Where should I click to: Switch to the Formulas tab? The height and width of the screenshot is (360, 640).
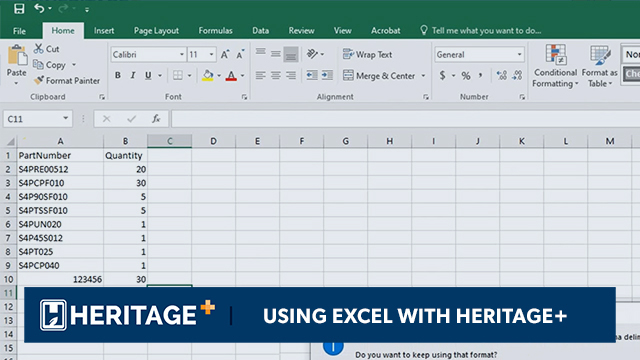coord(216,31)
